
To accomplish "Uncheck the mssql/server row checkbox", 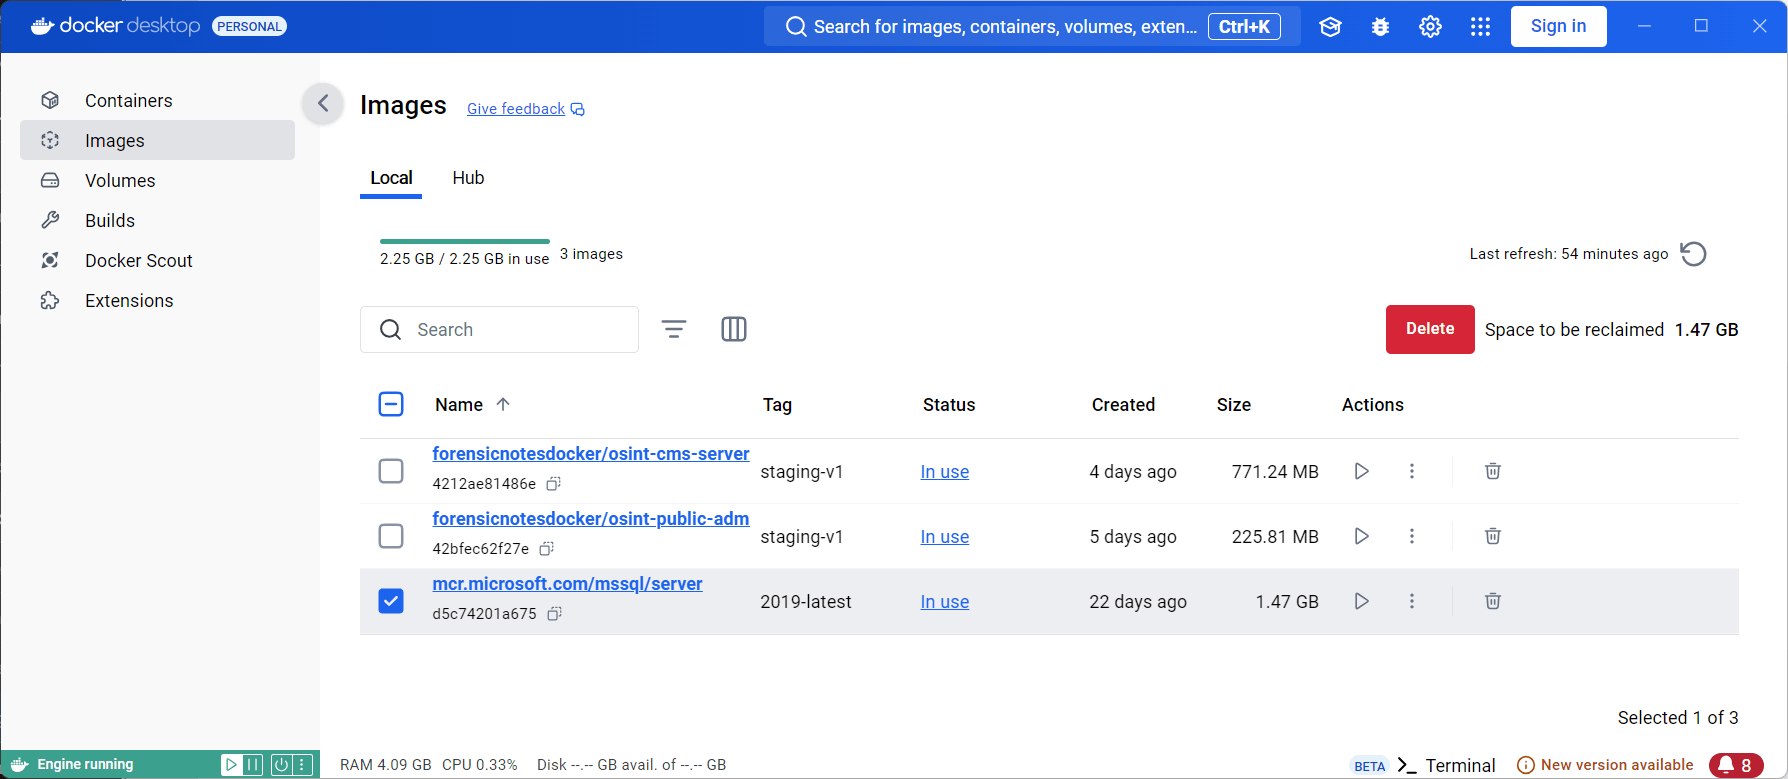I will [x=391, y=601].
